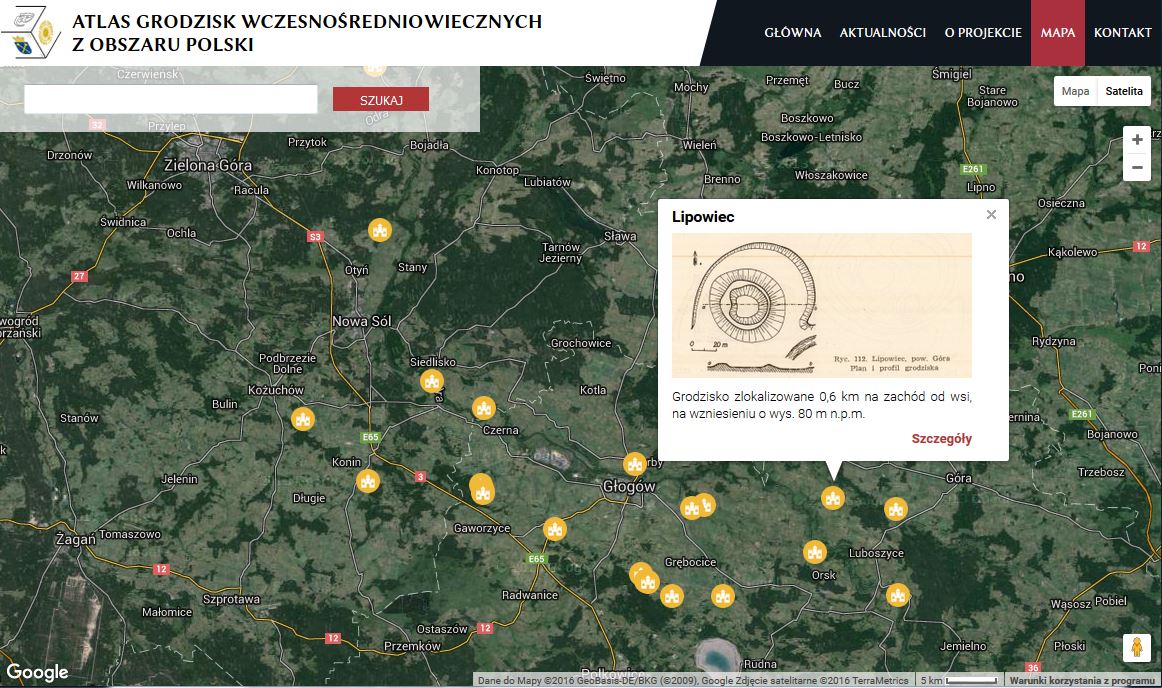Close the Lipowiec info popup

(991, 215)
